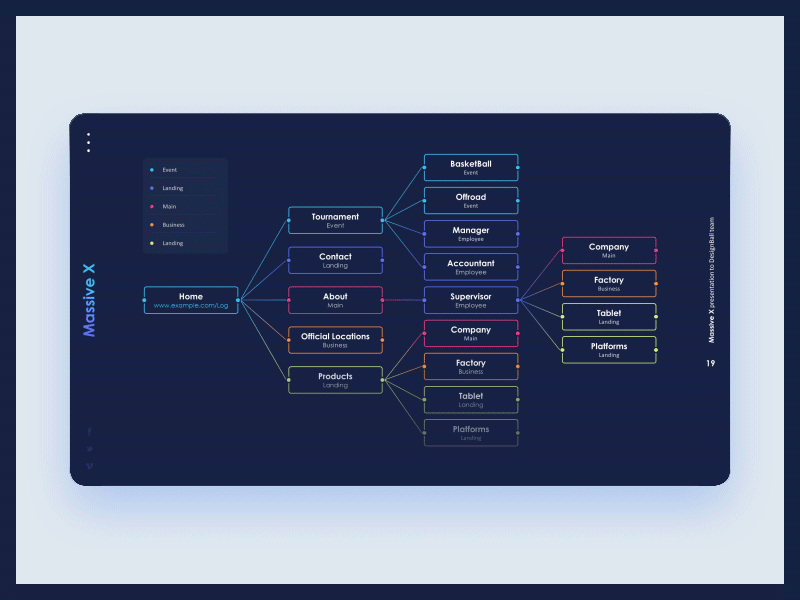Expand the Supervisor Employee node
The width and height of the screenshot is (800, 600).
tap(471, 300)
